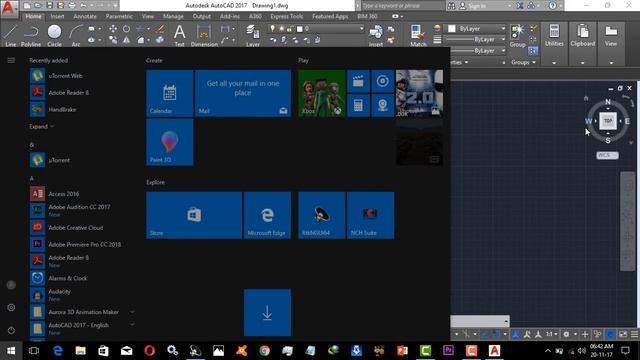Toggle group selection on/off button

(533, 51)
